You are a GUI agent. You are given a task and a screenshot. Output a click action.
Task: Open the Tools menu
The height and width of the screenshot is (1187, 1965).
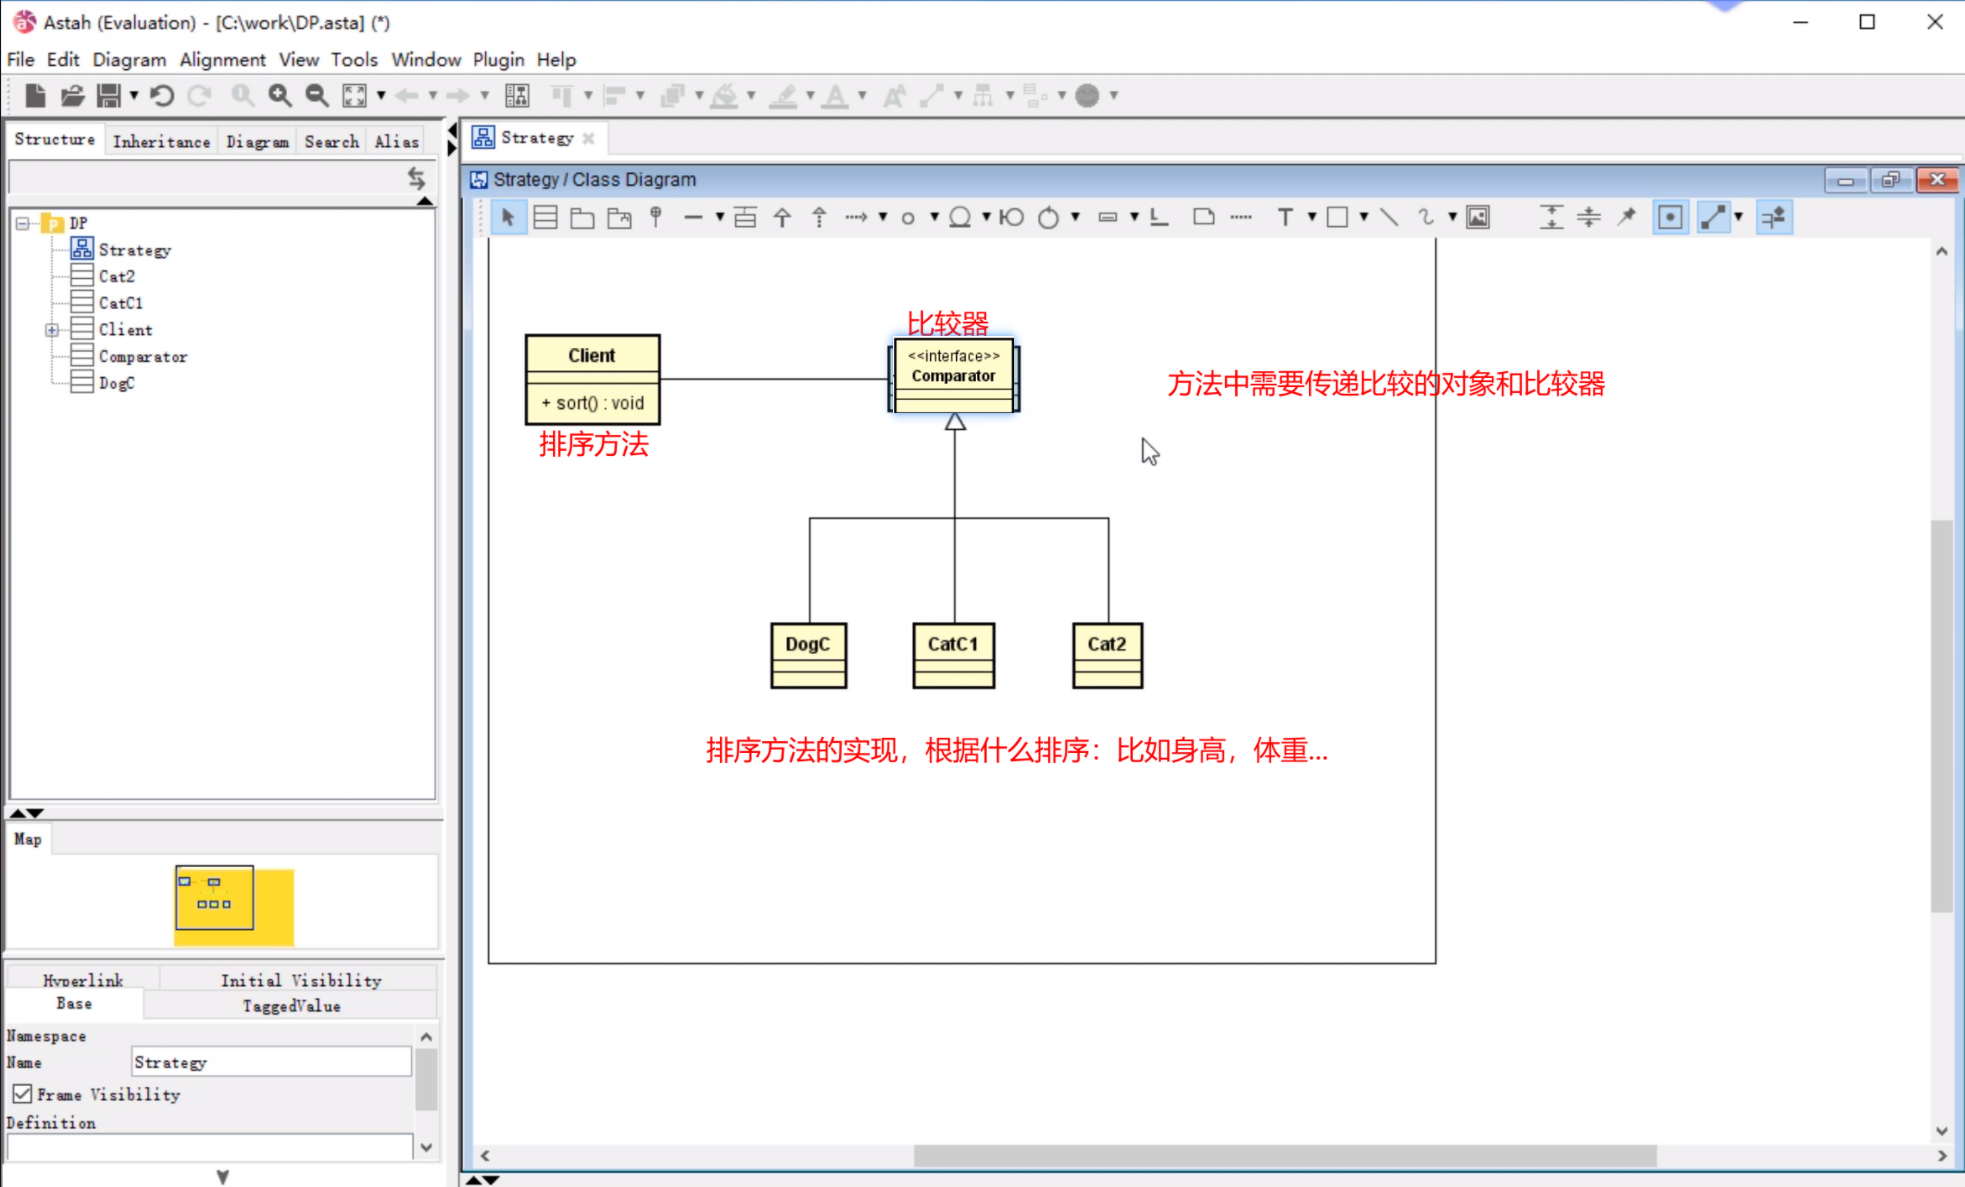click(354, 59)
